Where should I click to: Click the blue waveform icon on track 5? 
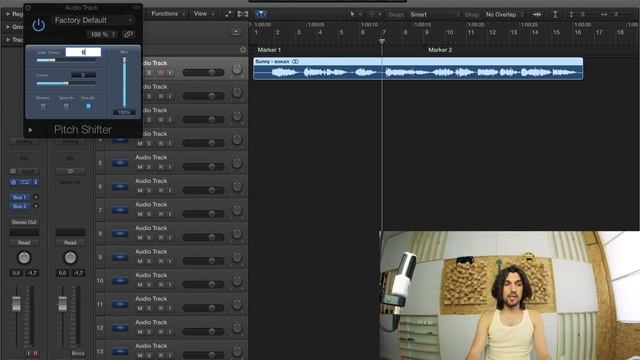click(x=120, y=163)
